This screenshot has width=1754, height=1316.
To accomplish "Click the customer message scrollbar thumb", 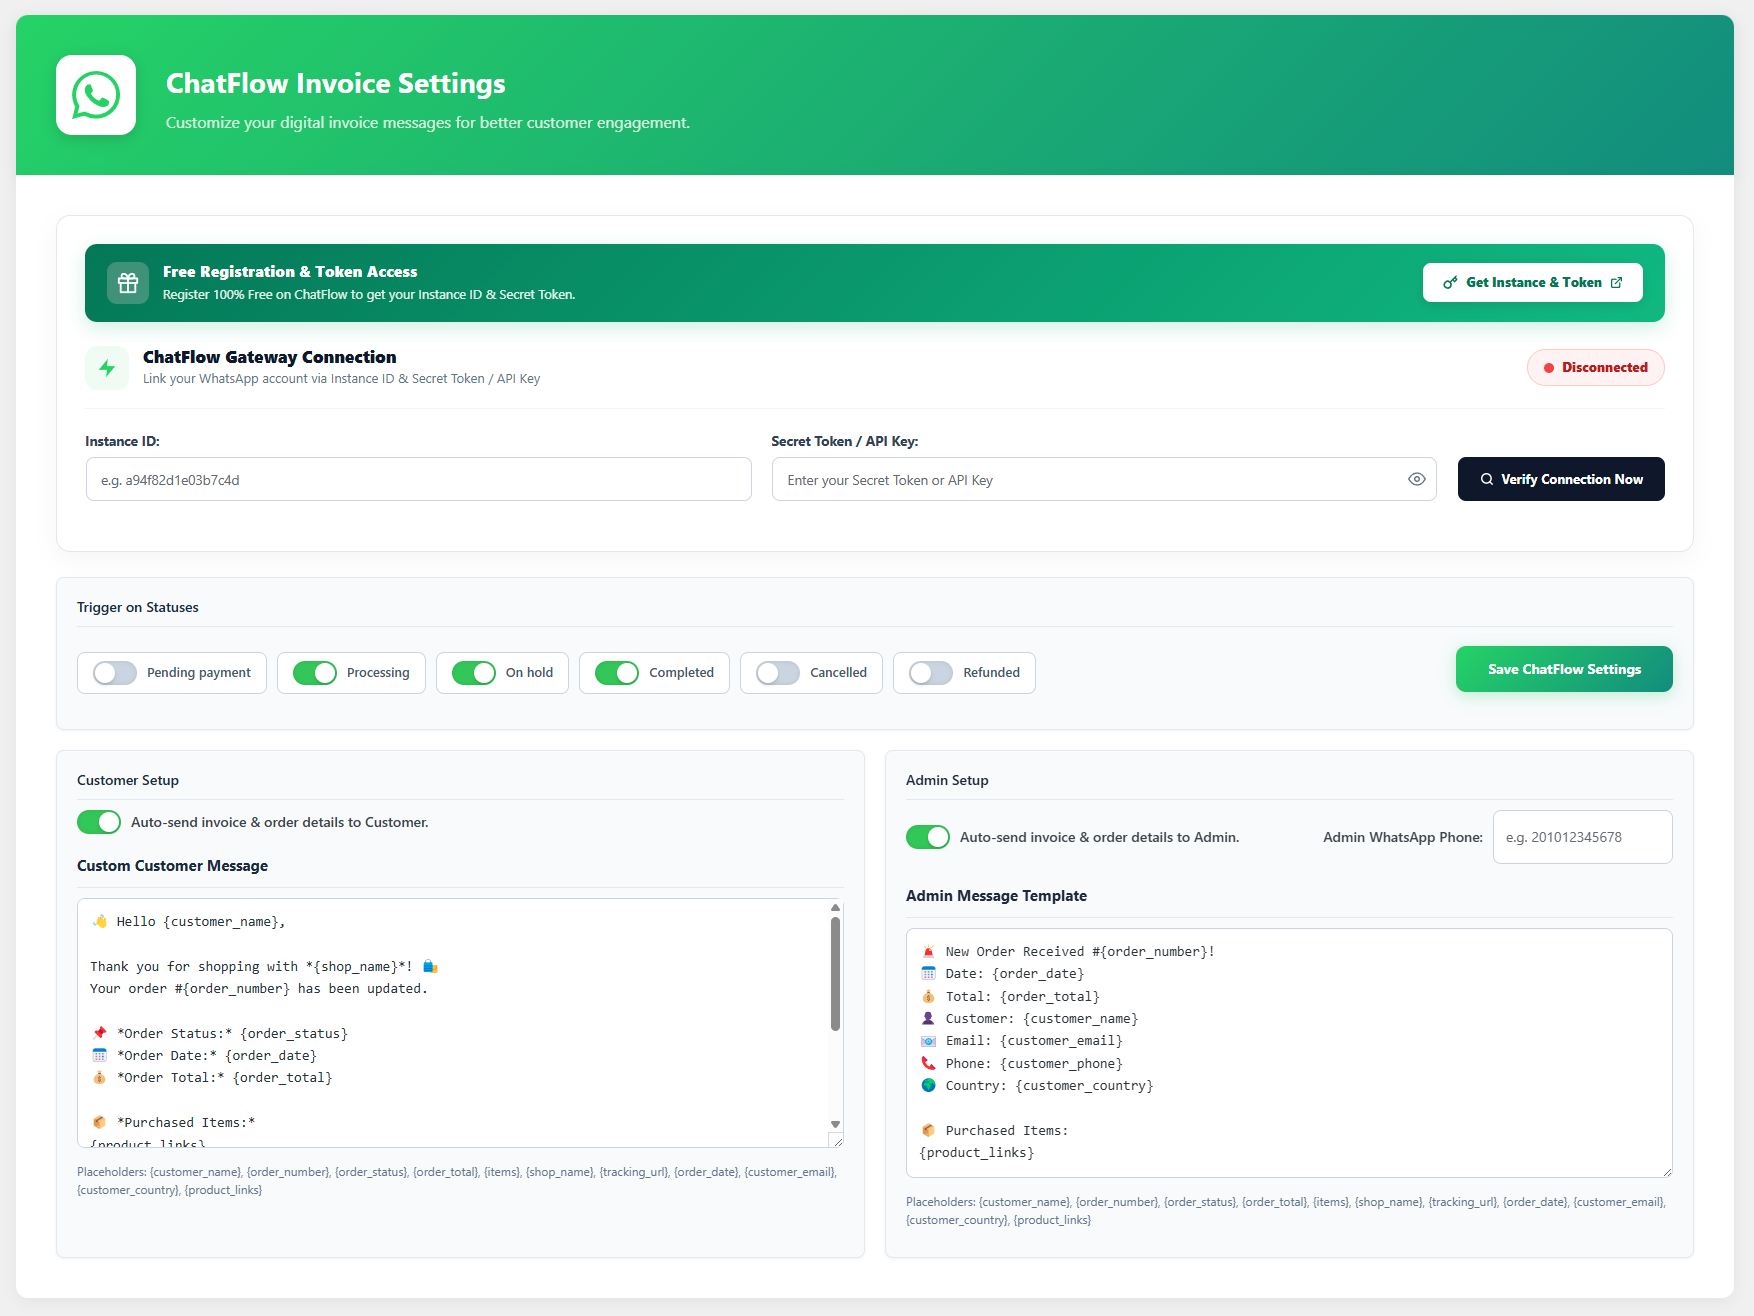I will [836, 973].
